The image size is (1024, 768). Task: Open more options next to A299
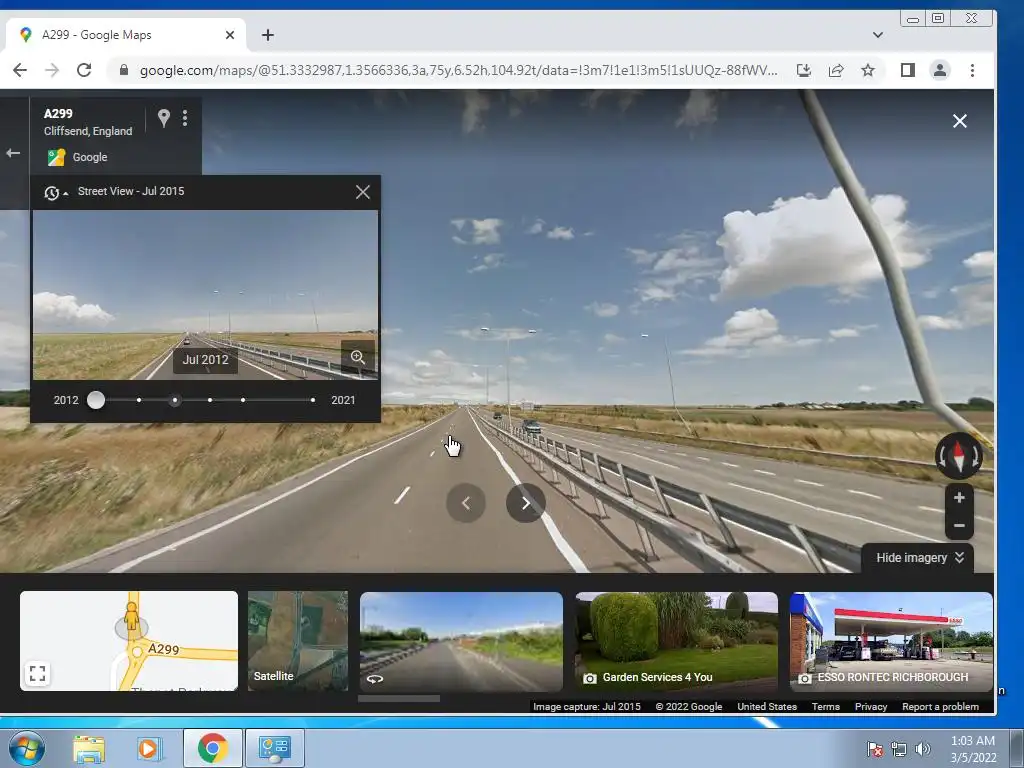coord(185,118)
